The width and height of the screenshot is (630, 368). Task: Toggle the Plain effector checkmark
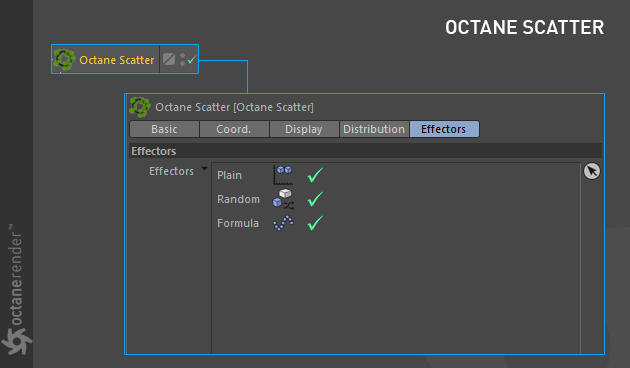point(315,175)
